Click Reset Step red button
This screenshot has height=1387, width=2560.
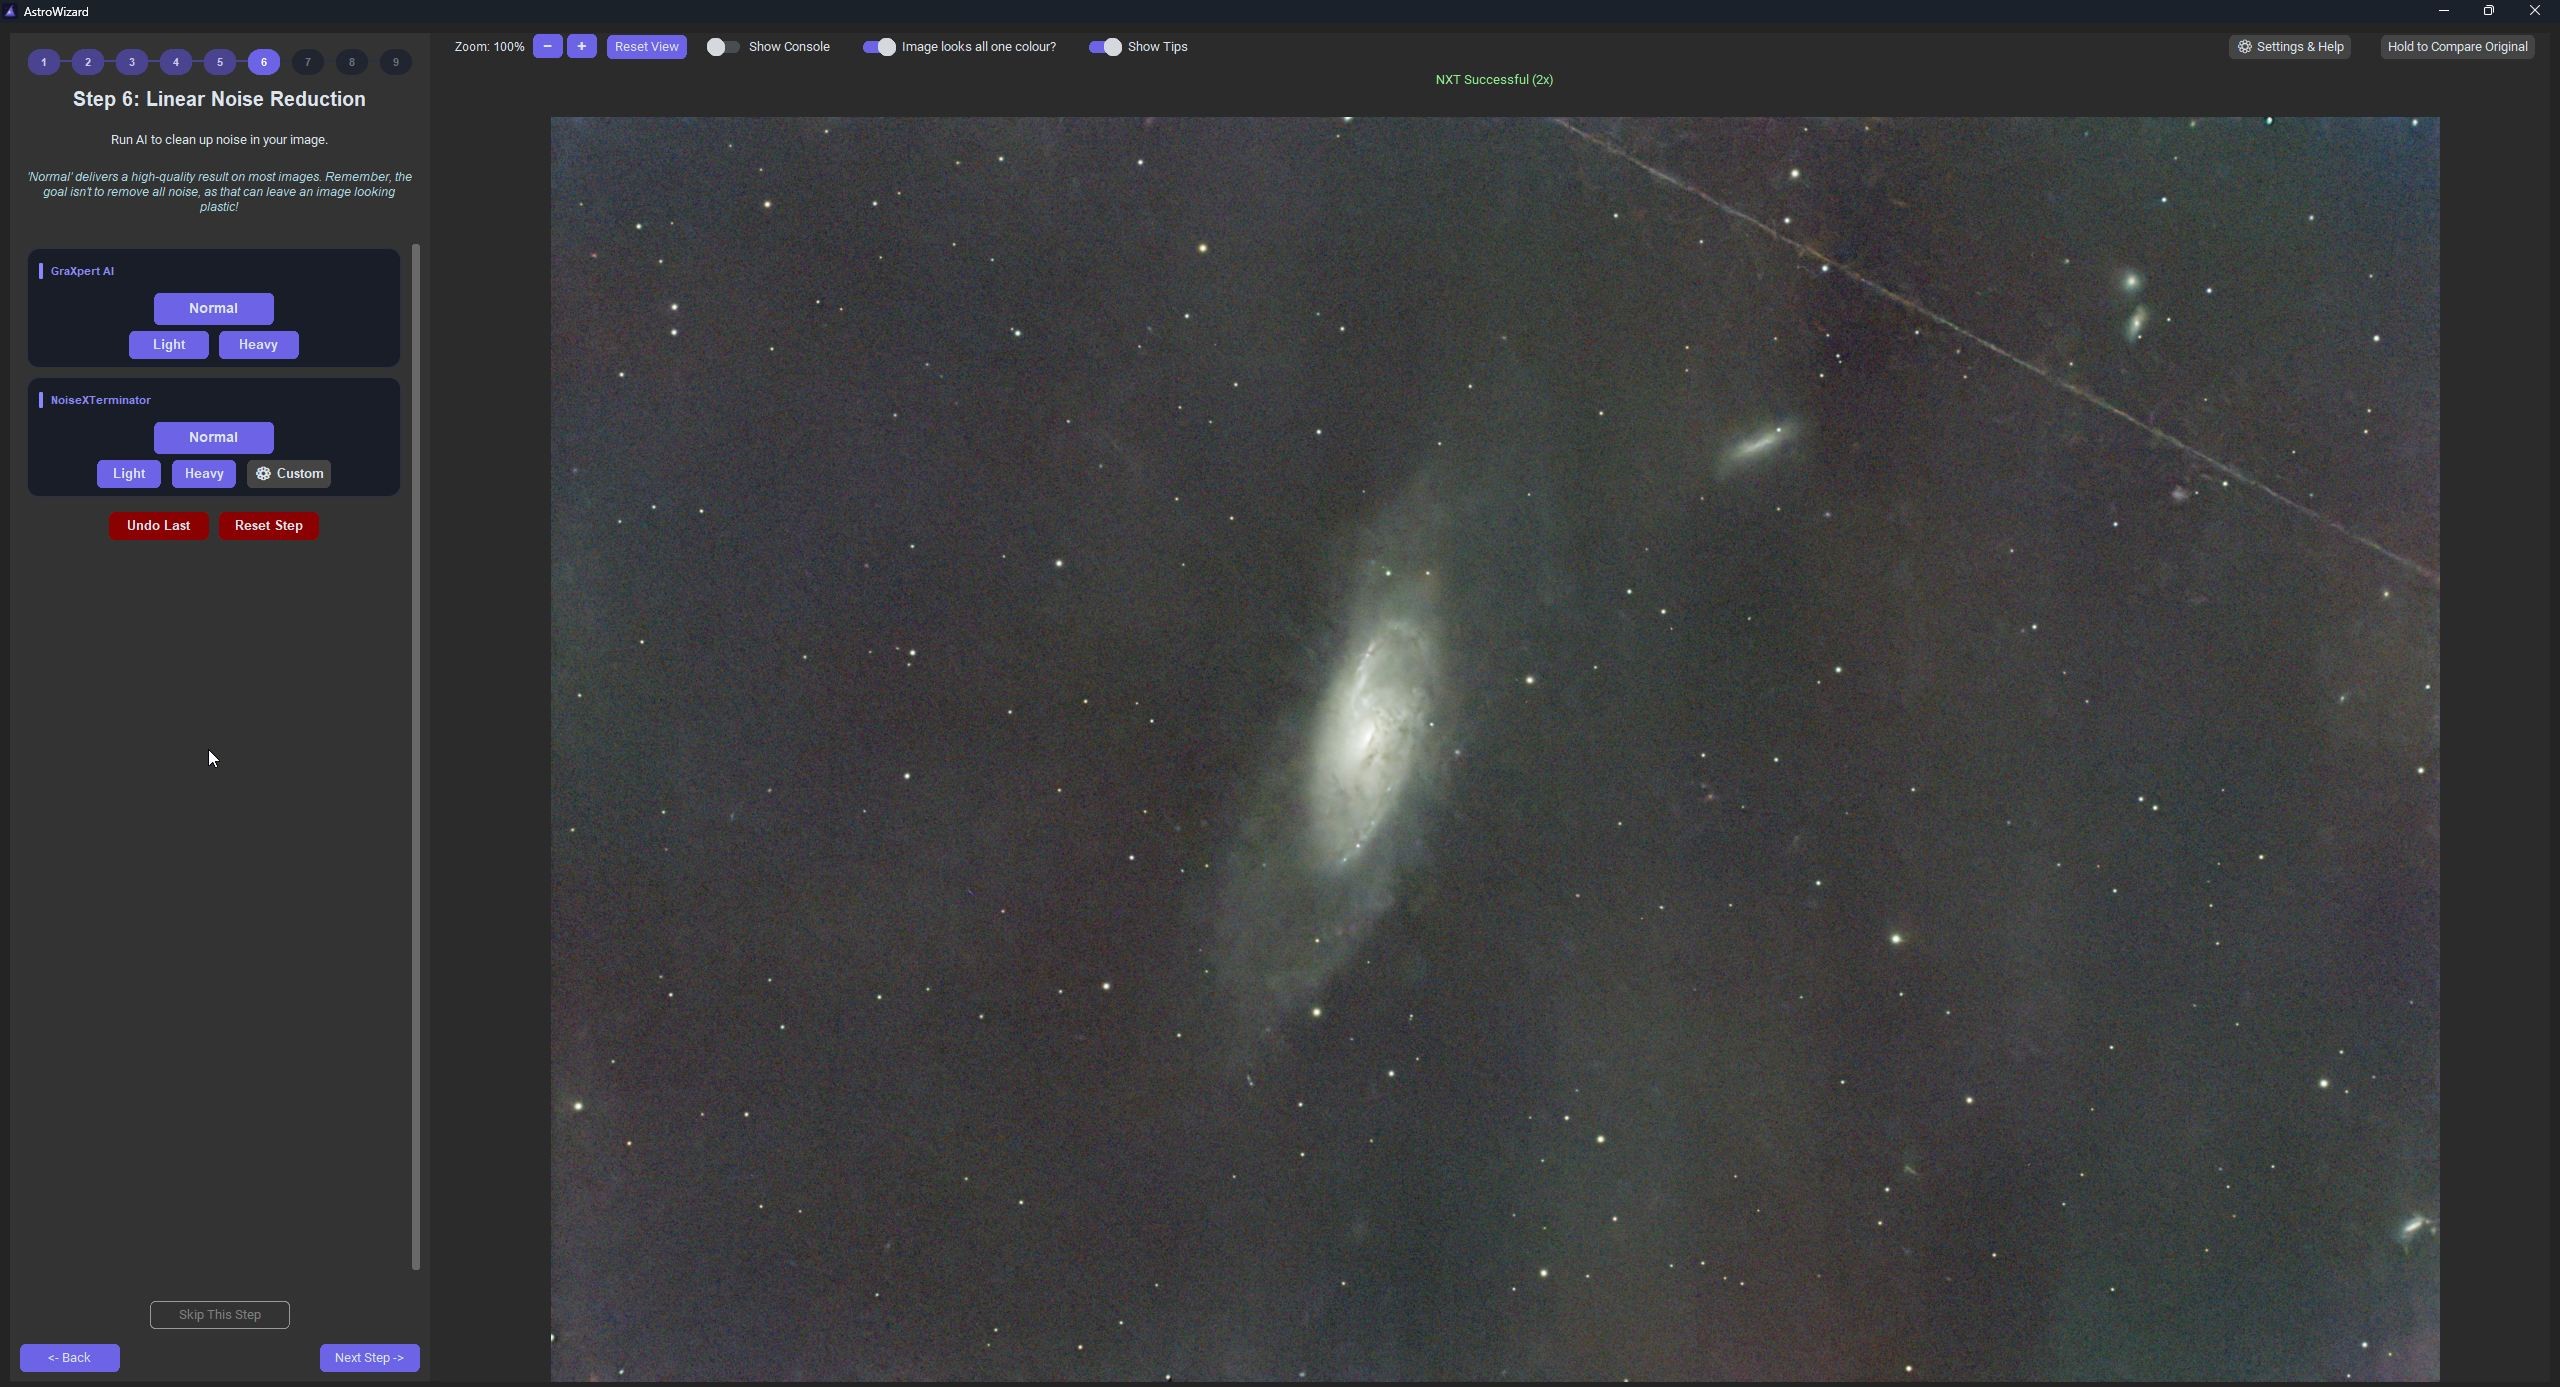point(269,526)
